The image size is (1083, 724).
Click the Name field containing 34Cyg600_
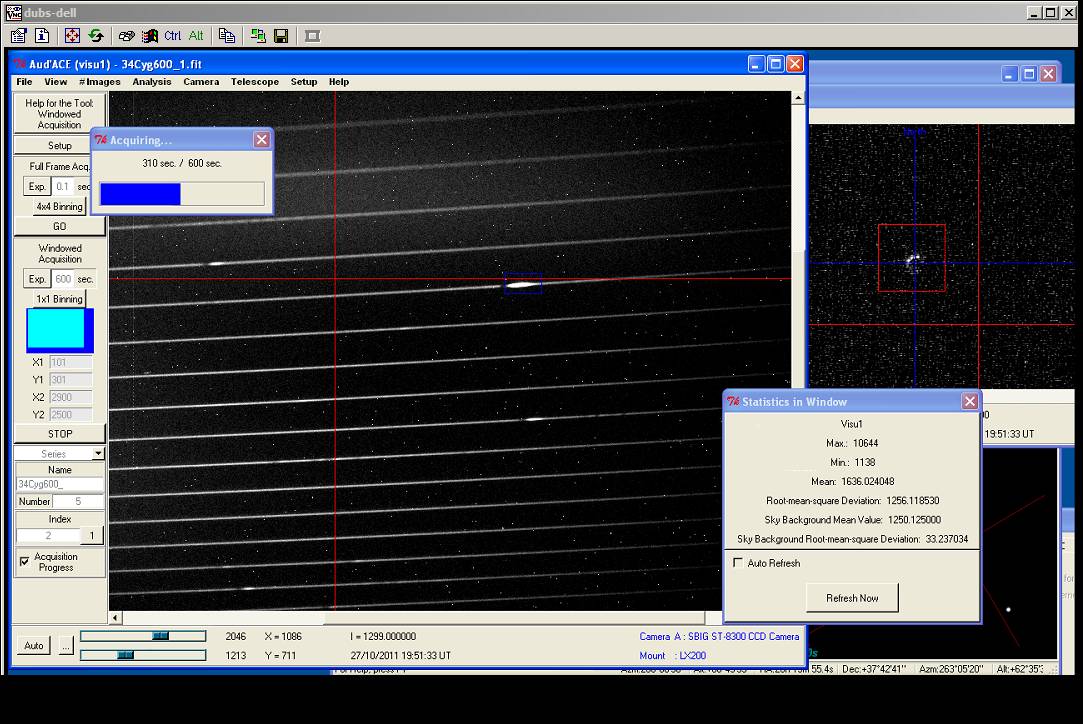click(59, 484)
